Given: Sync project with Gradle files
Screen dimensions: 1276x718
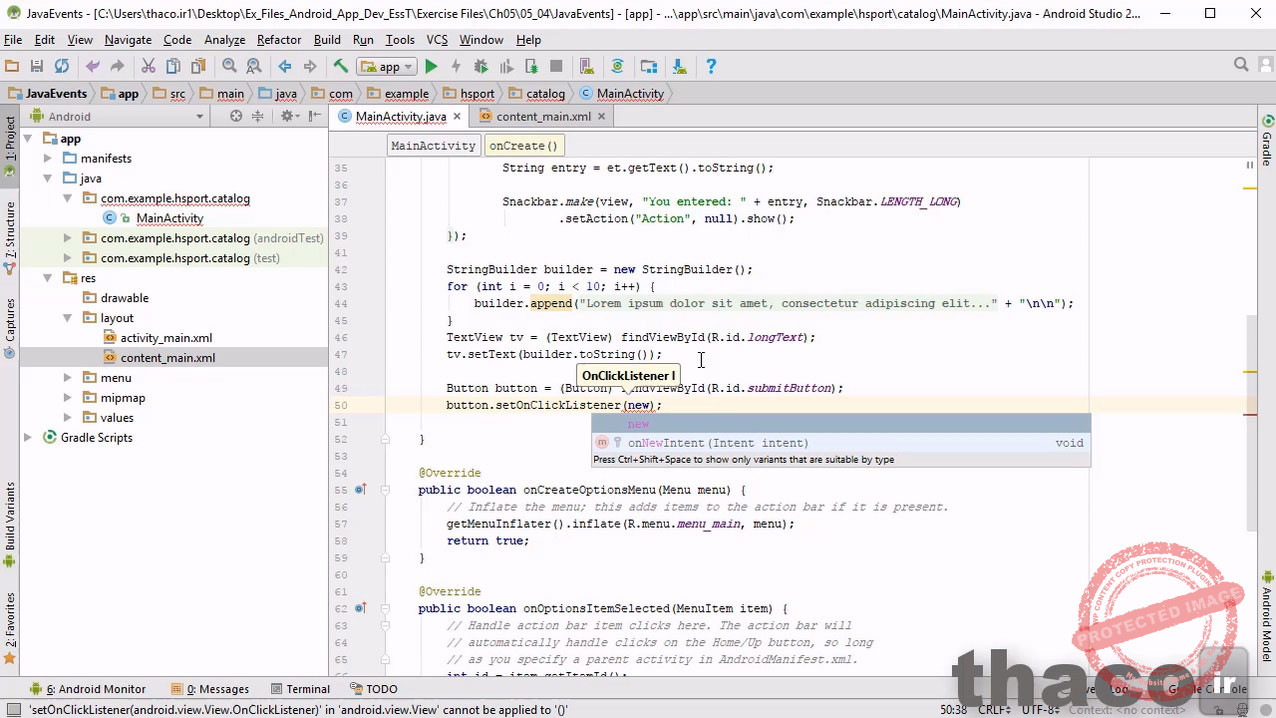Looking at the screenshot, I should tap(615, 66).
